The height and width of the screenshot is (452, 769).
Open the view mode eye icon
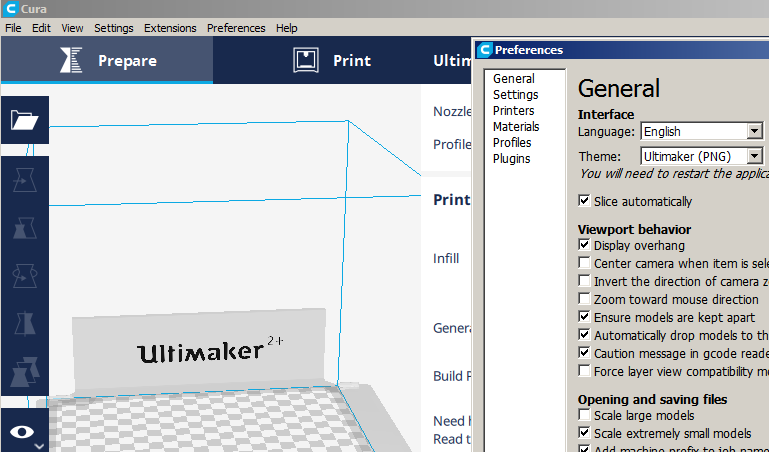click(22, 432)
